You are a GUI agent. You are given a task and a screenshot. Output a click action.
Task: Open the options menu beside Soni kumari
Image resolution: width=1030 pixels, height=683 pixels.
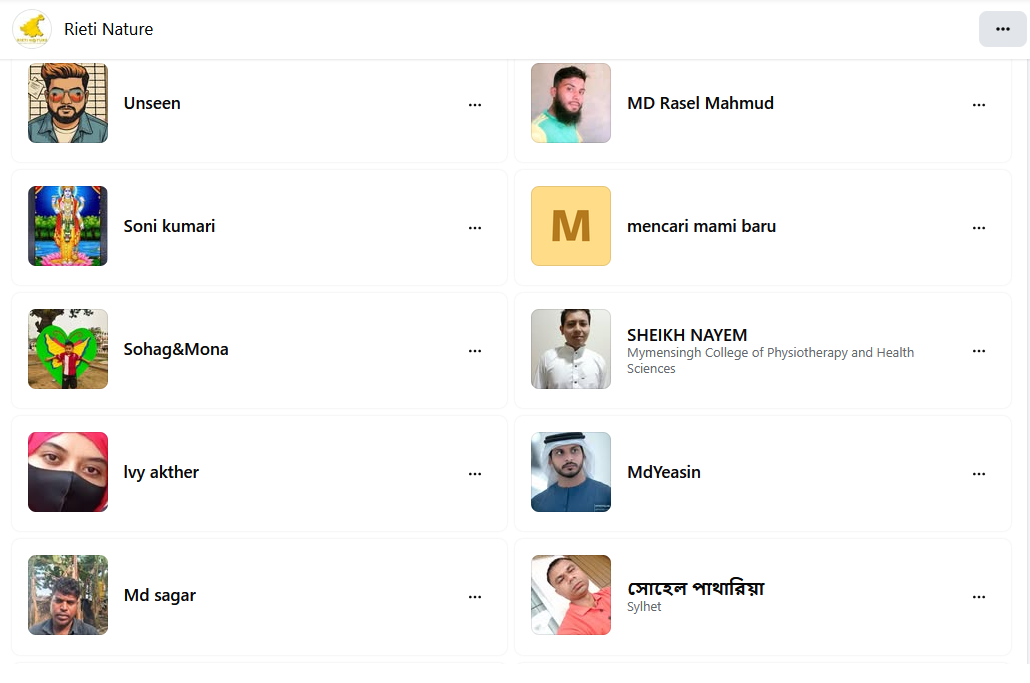click(475, 227)
